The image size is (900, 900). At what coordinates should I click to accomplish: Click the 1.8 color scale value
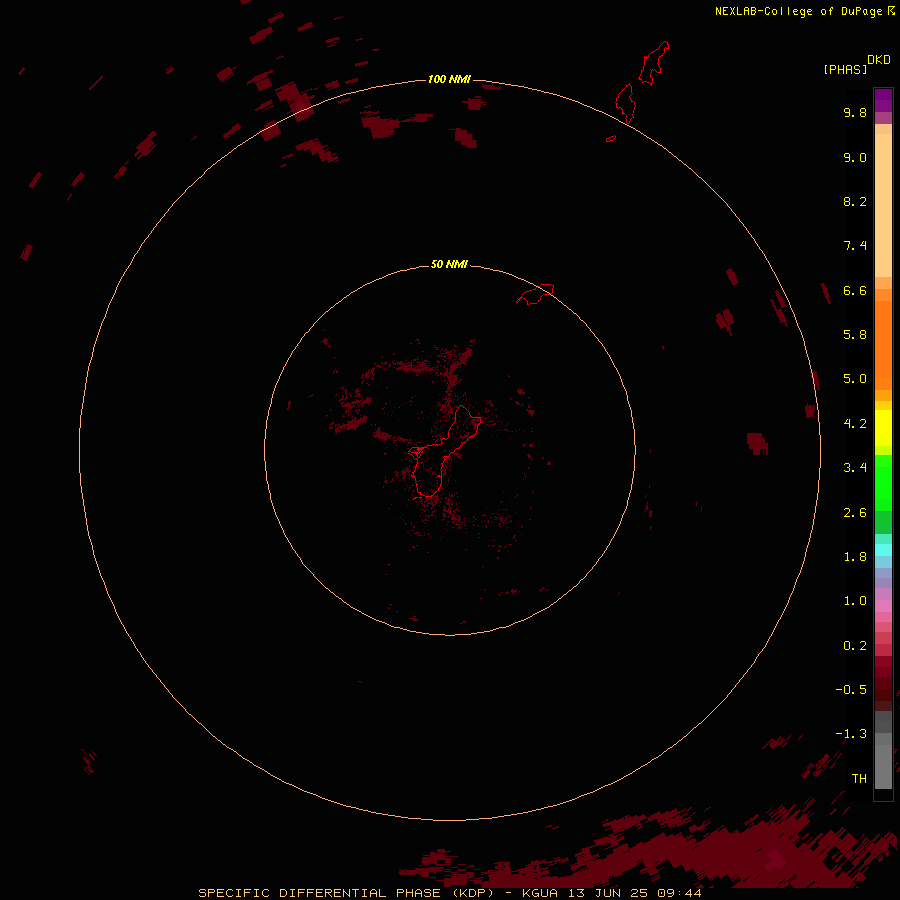click(855, 557)
